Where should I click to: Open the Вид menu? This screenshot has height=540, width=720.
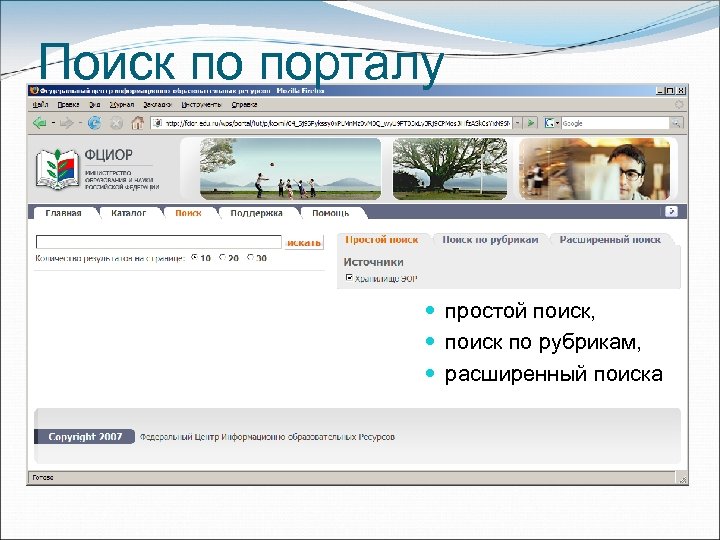coord(95,105)
